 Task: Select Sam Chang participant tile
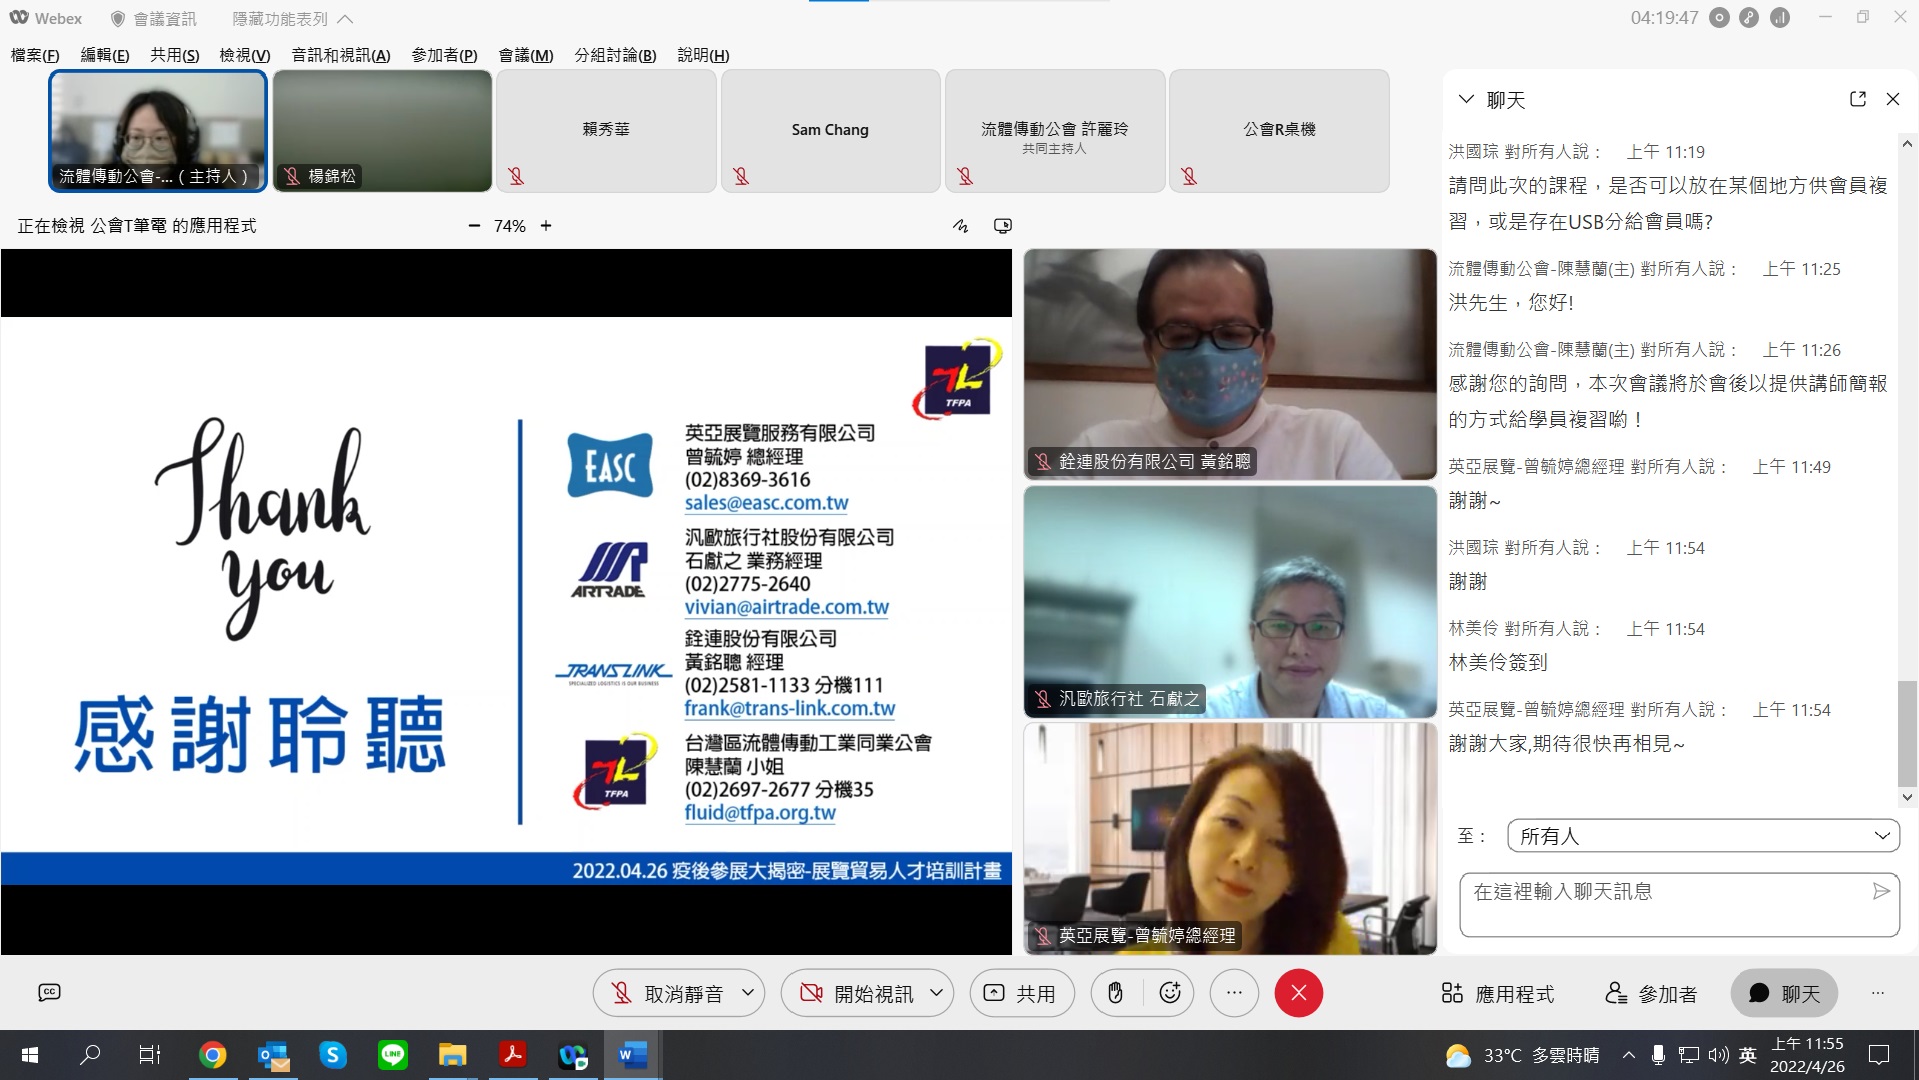(x=830, y=130)
